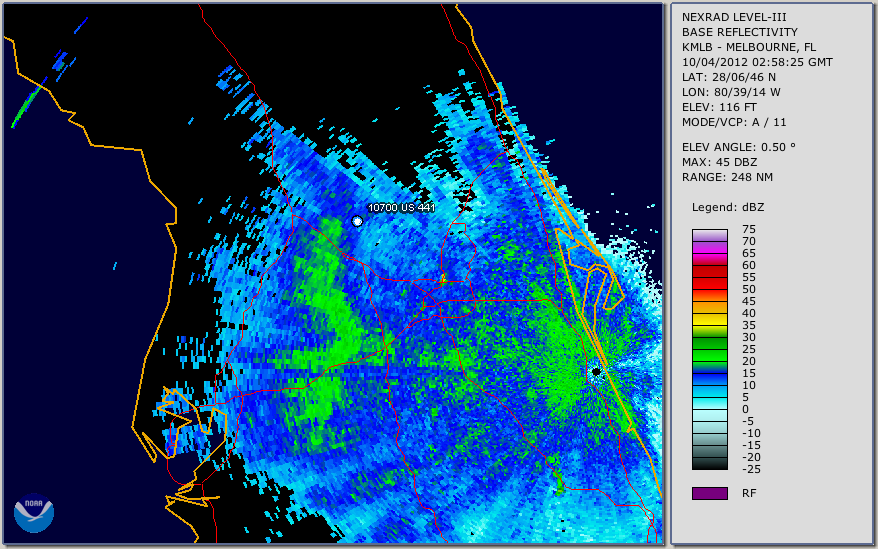Click the 'KMLB - MELBOURNE, FL' station text

[749, 47]
